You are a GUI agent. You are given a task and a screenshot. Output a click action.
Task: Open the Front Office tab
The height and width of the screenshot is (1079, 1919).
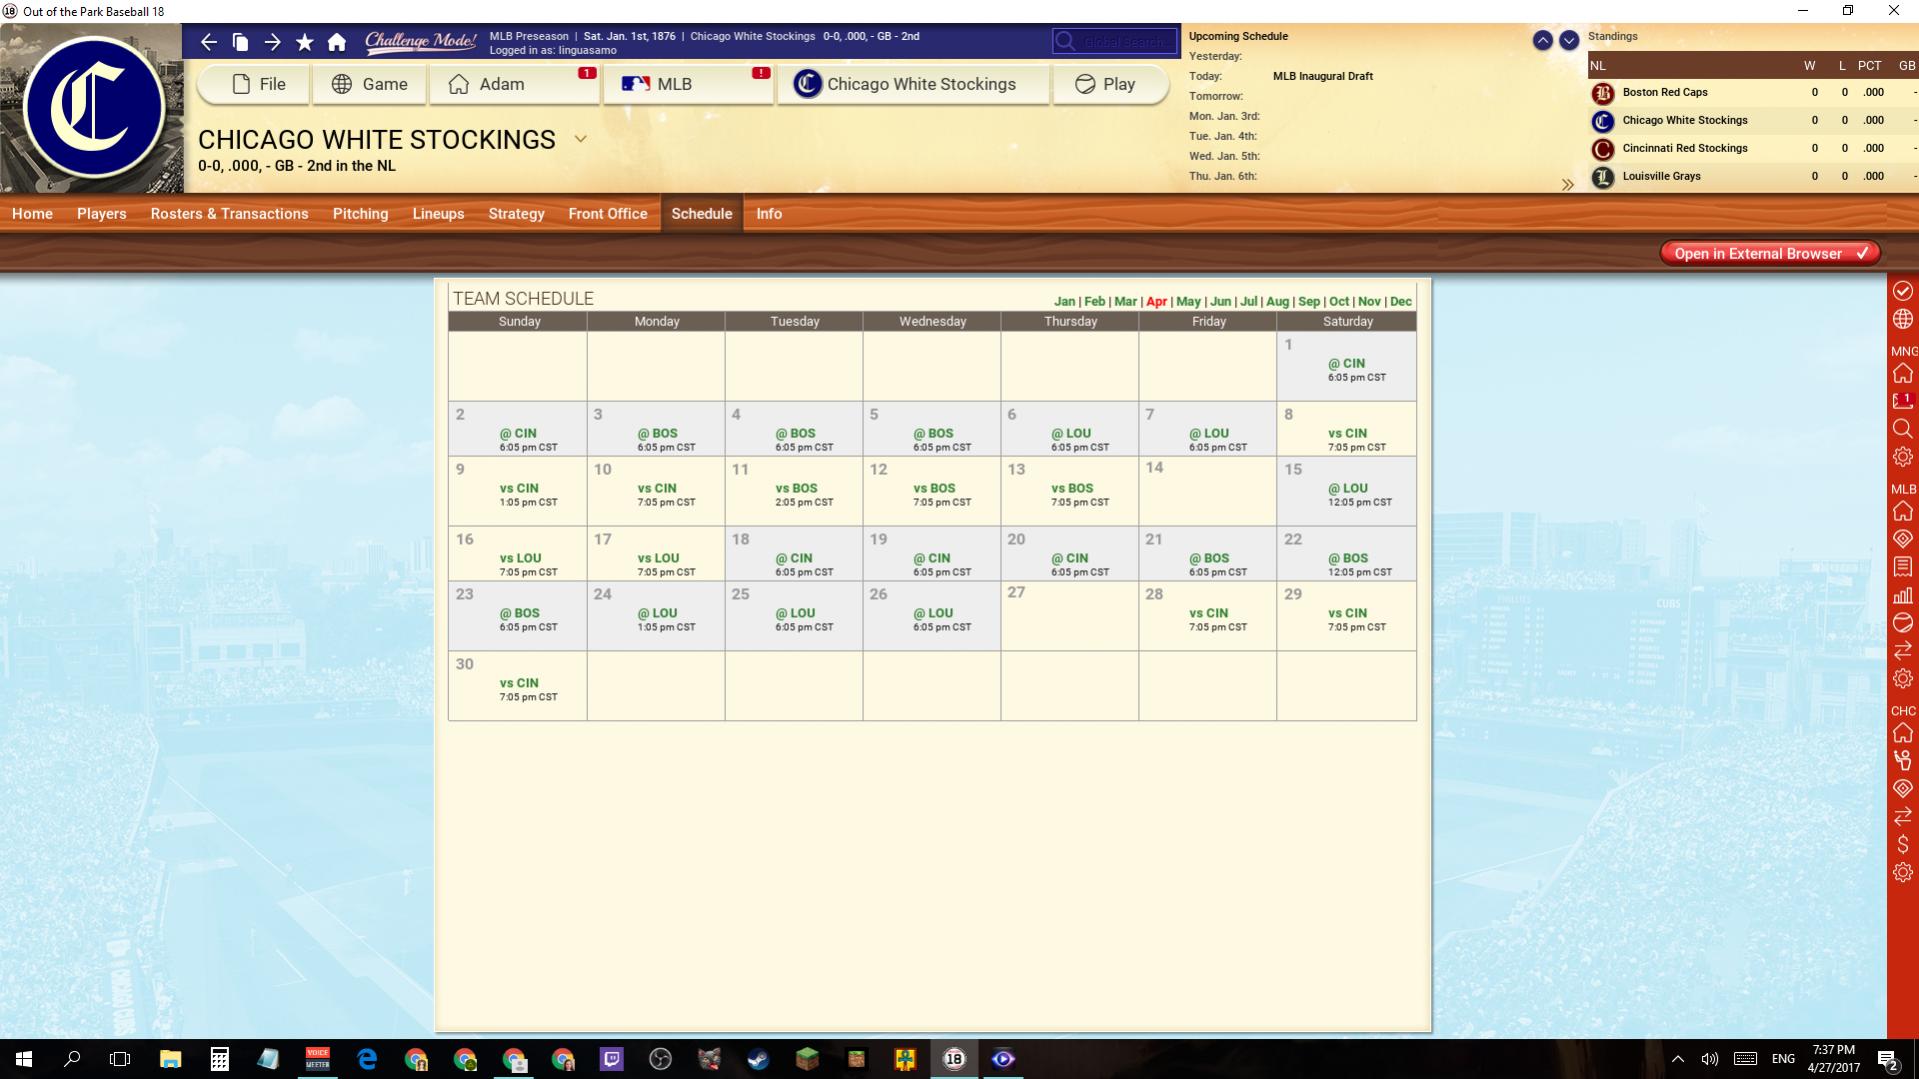pos(608,214)
